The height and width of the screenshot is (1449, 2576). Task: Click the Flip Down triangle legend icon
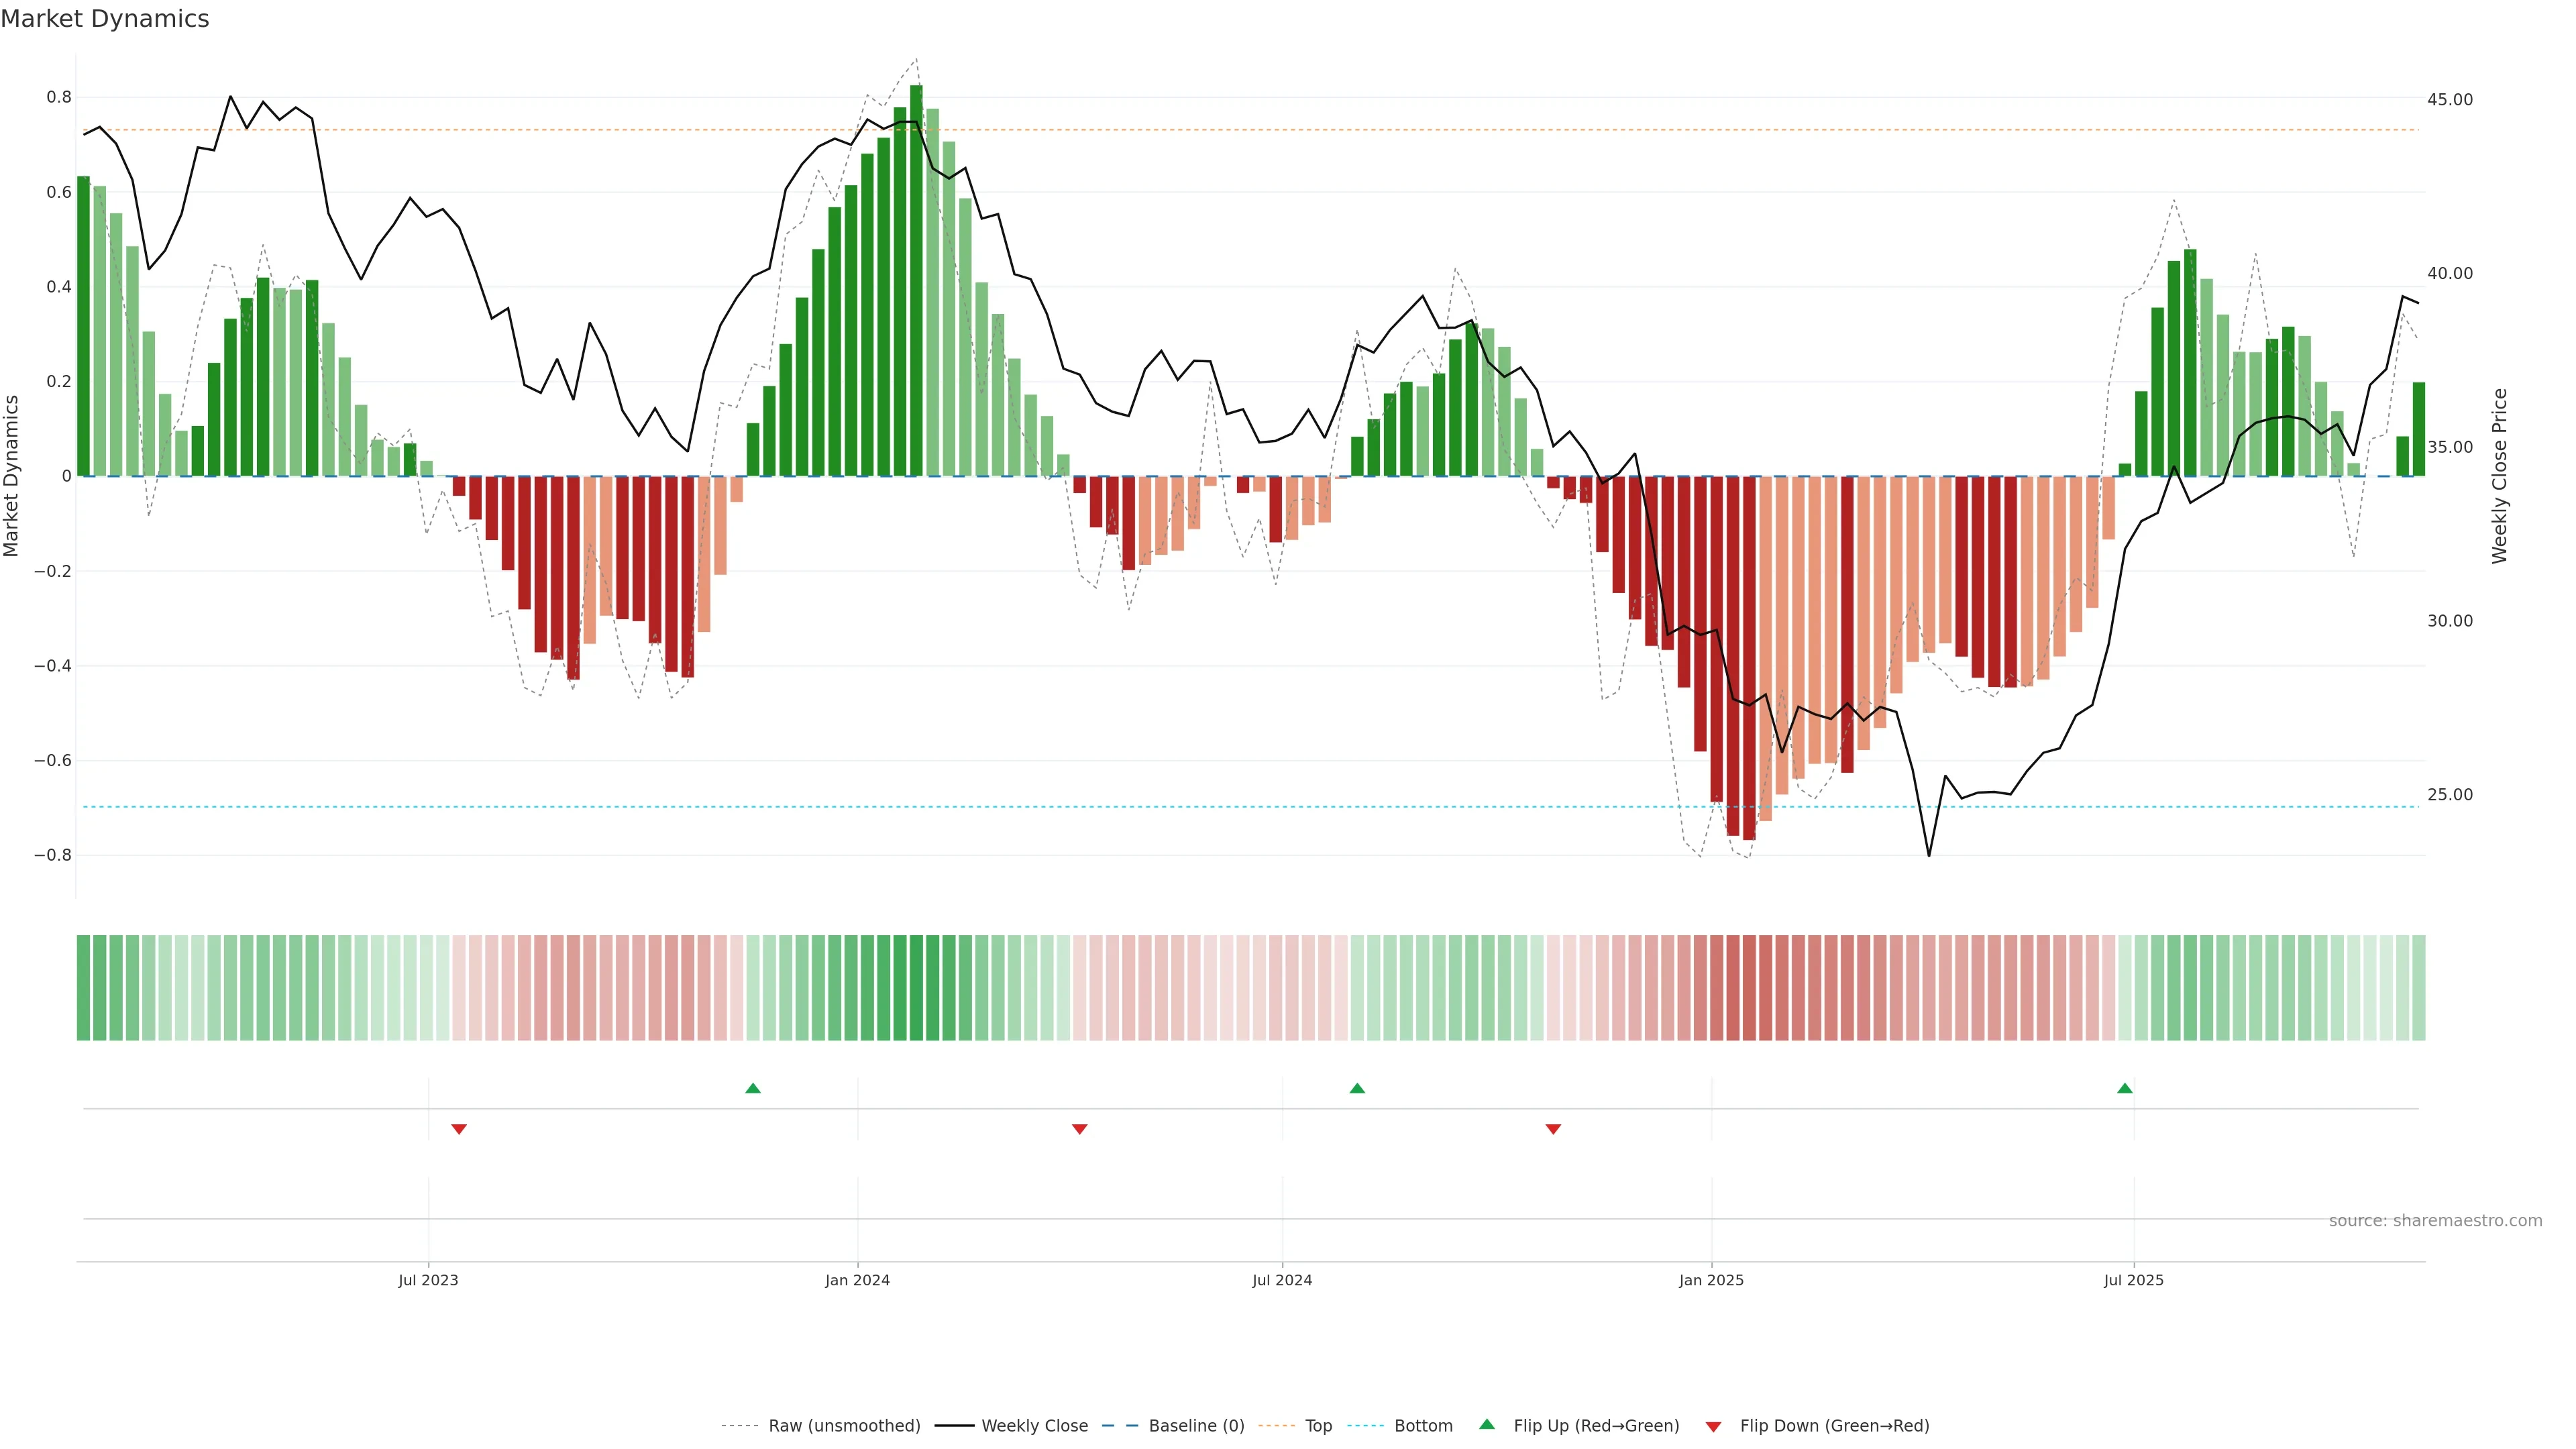point(1713,1427)
